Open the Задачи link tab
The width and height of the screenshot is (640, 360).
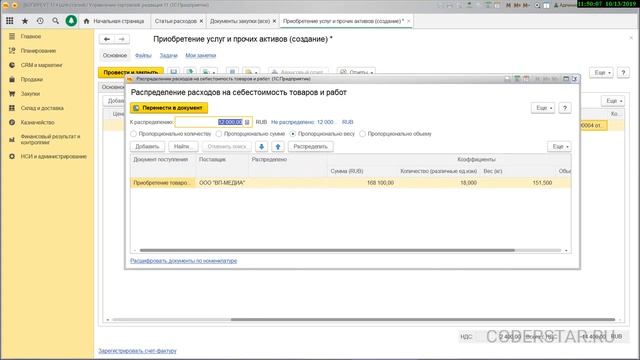point(169,56)
